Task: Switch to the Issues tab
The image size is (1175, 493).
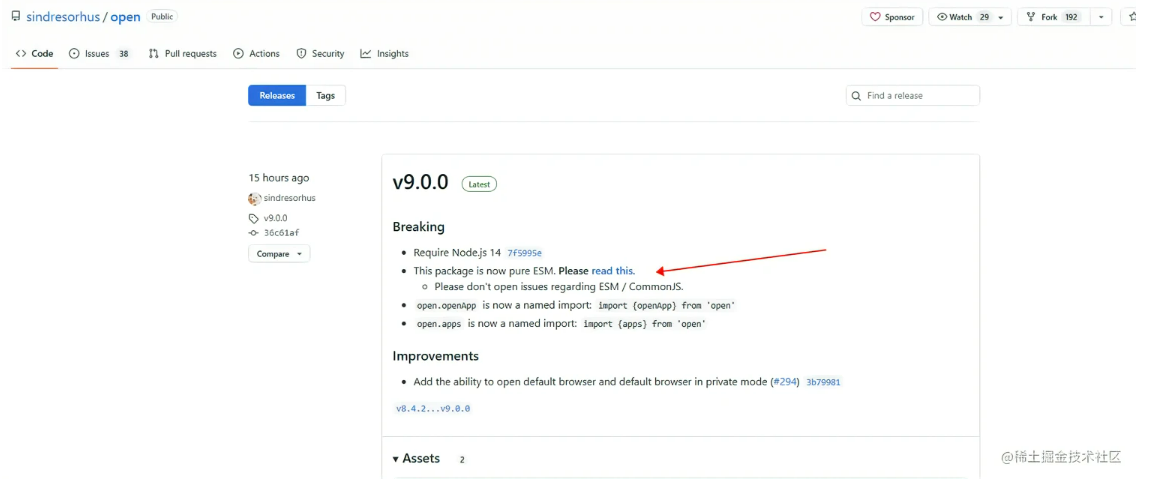Action: (x=100, y=54)
